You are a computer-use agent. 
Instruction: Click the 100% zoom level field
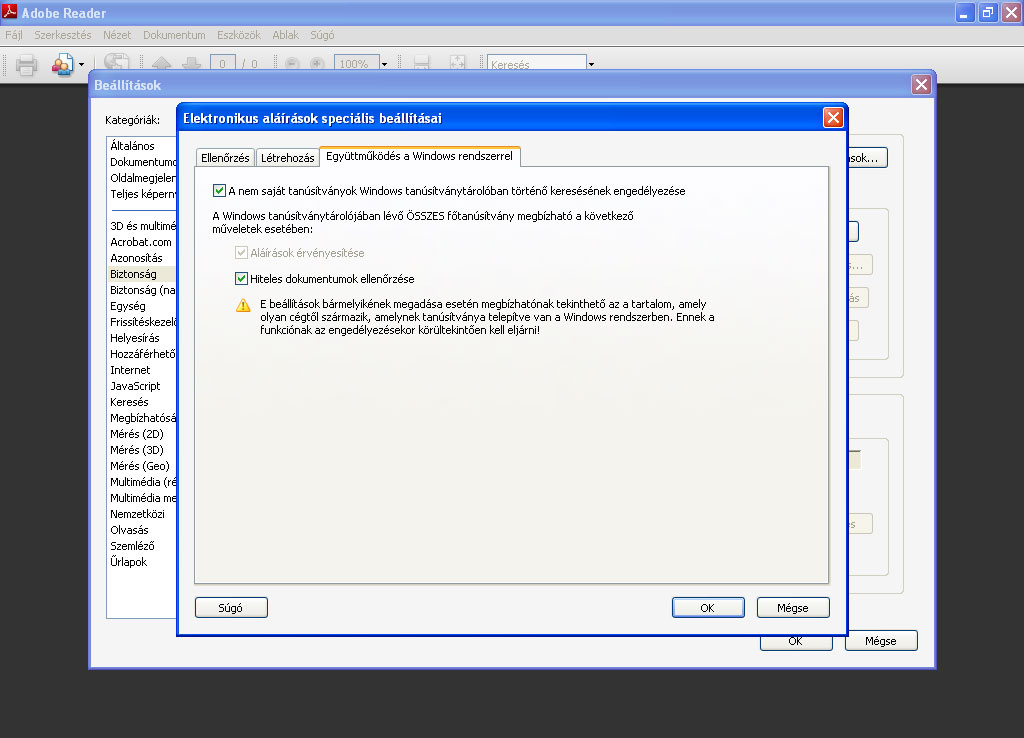(x=357, y=63)
